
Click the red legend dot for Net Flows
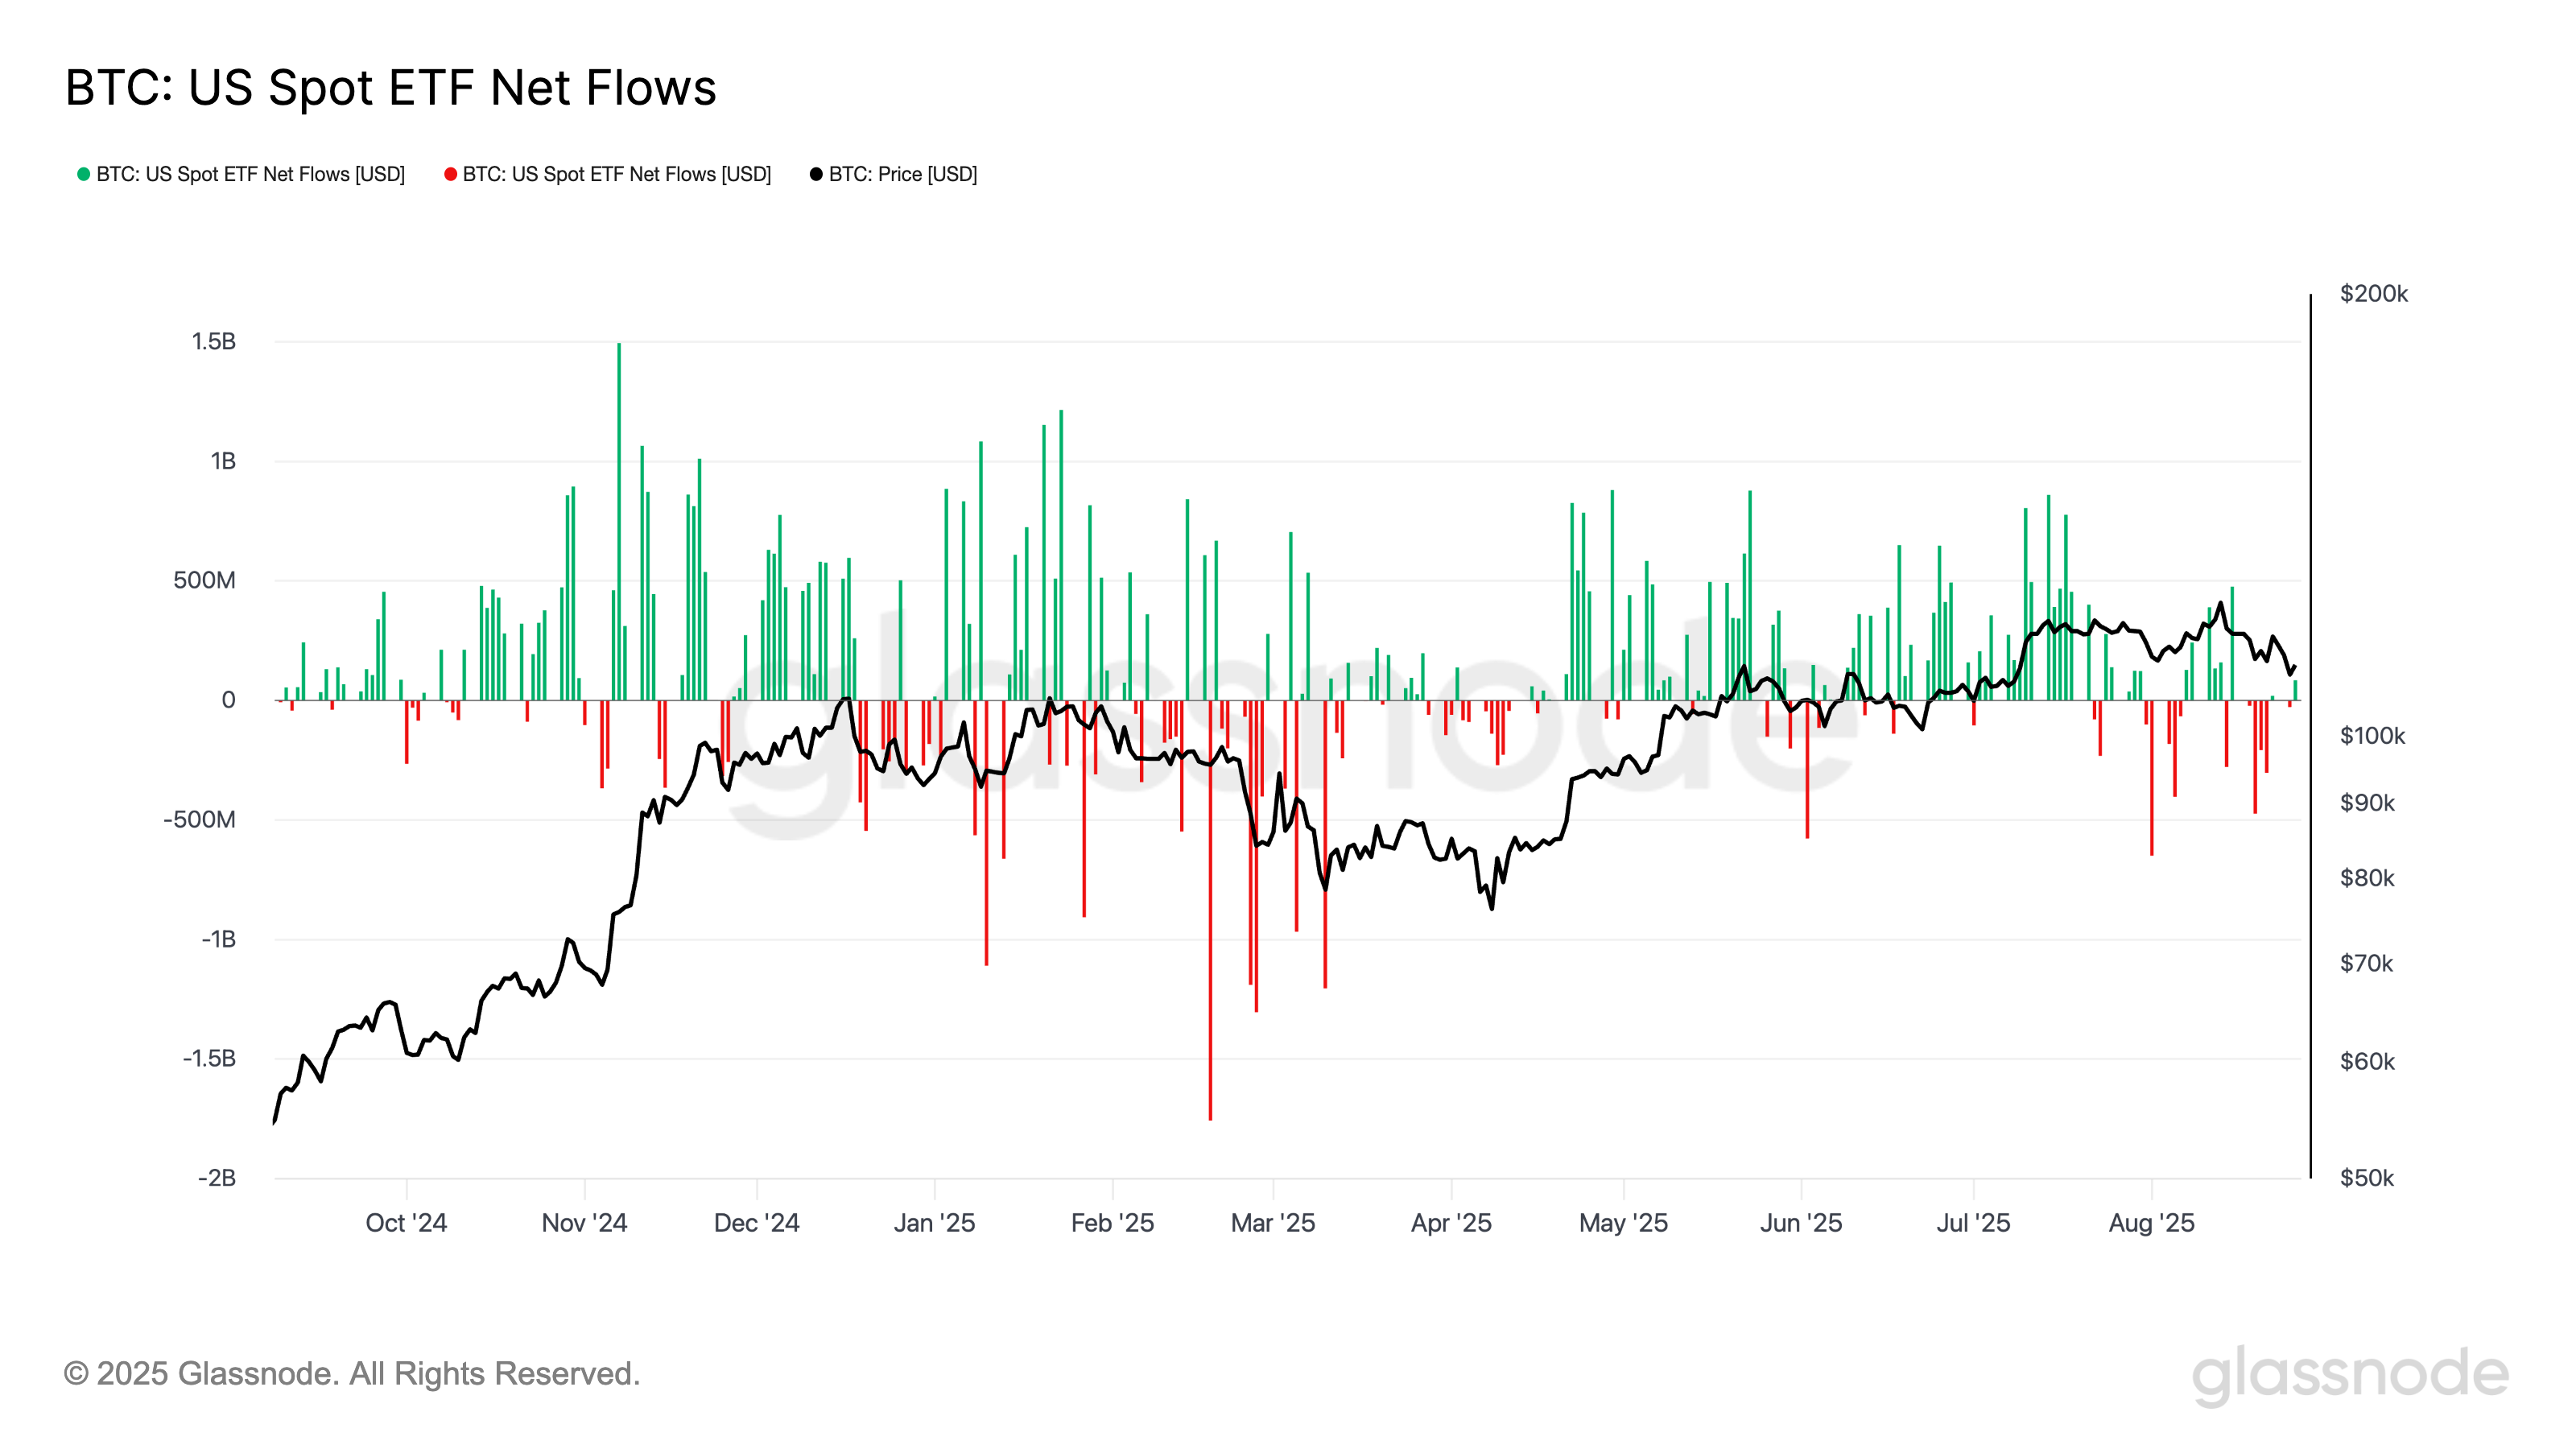coord(451,174)
